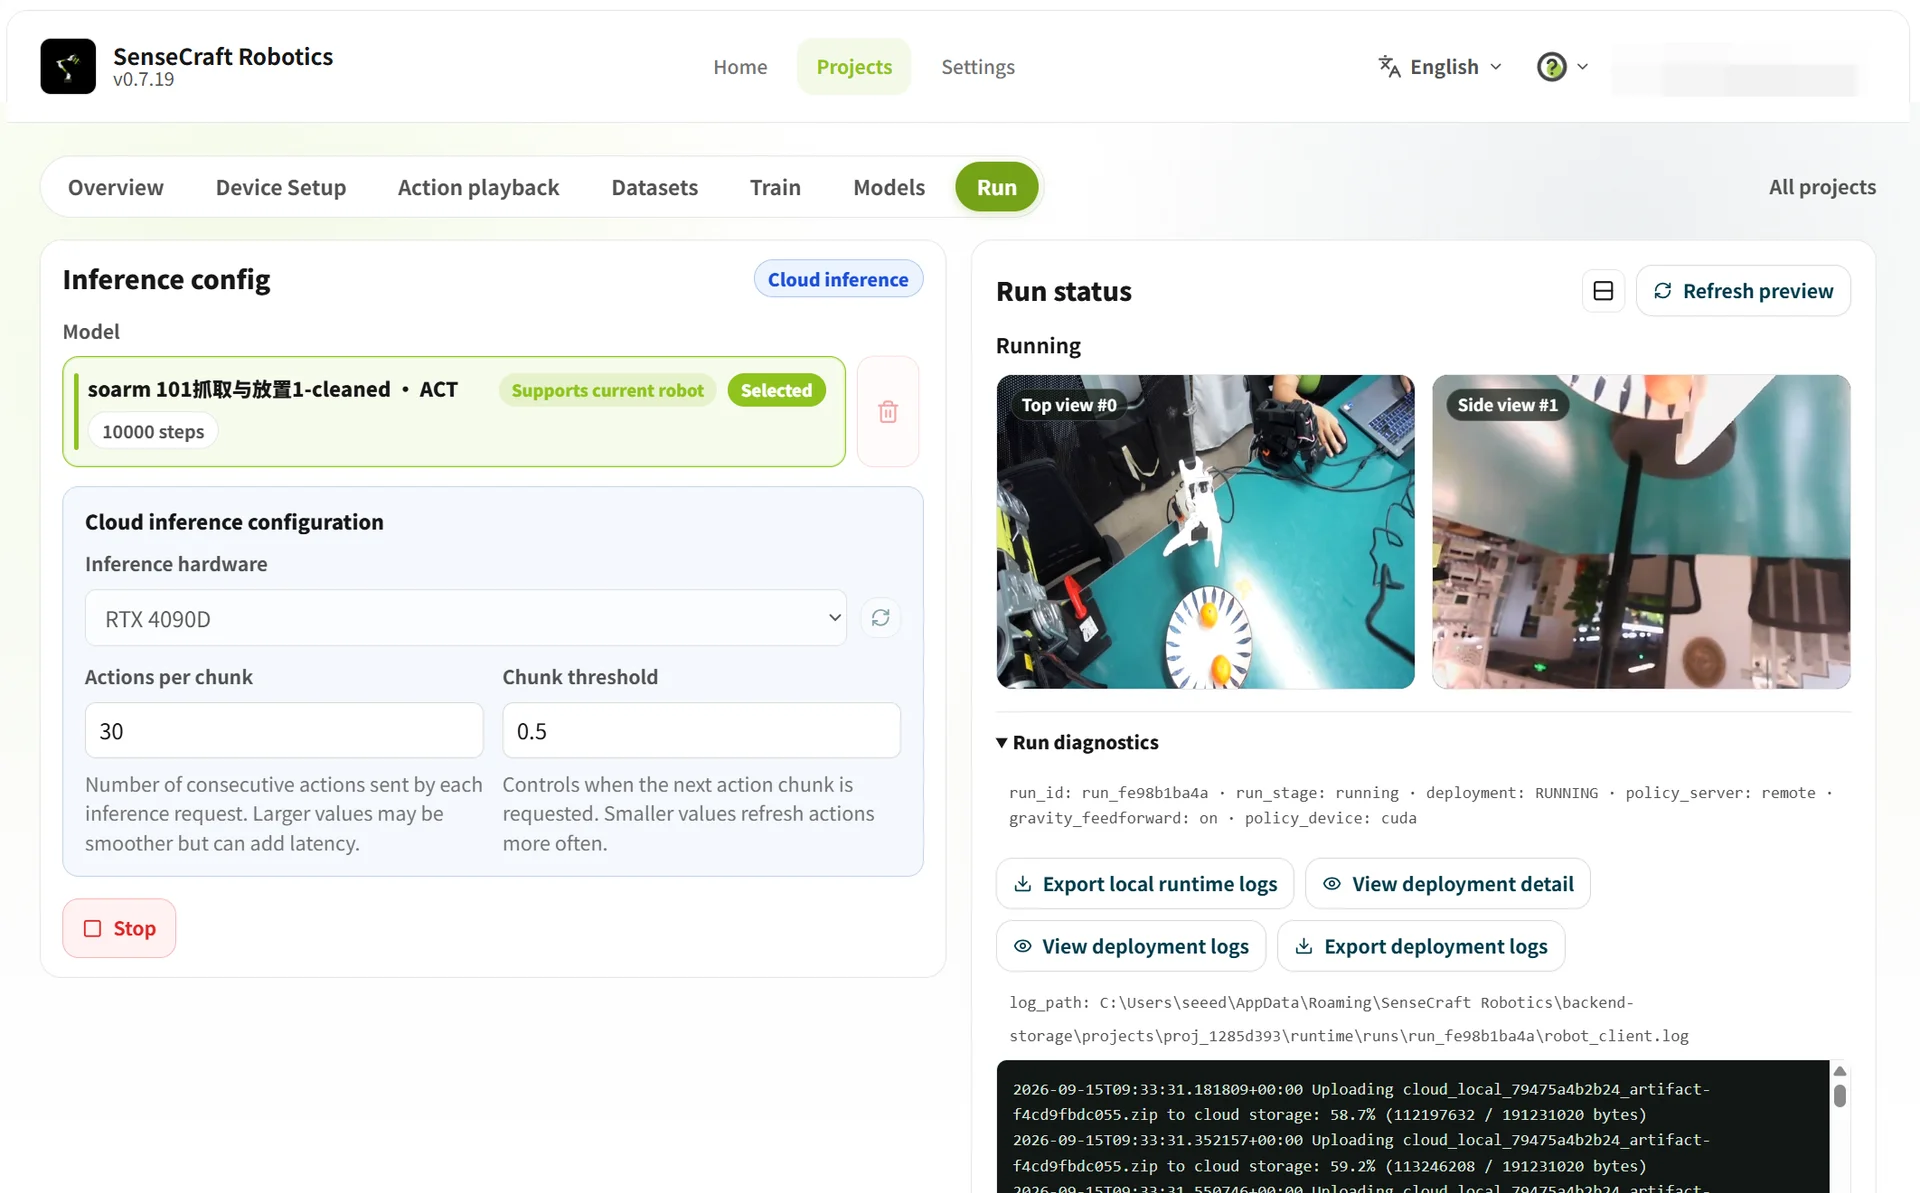Screen dimensions: 1920x1193
Task: Click Refresh preview button
Action: pos(1743,291)
